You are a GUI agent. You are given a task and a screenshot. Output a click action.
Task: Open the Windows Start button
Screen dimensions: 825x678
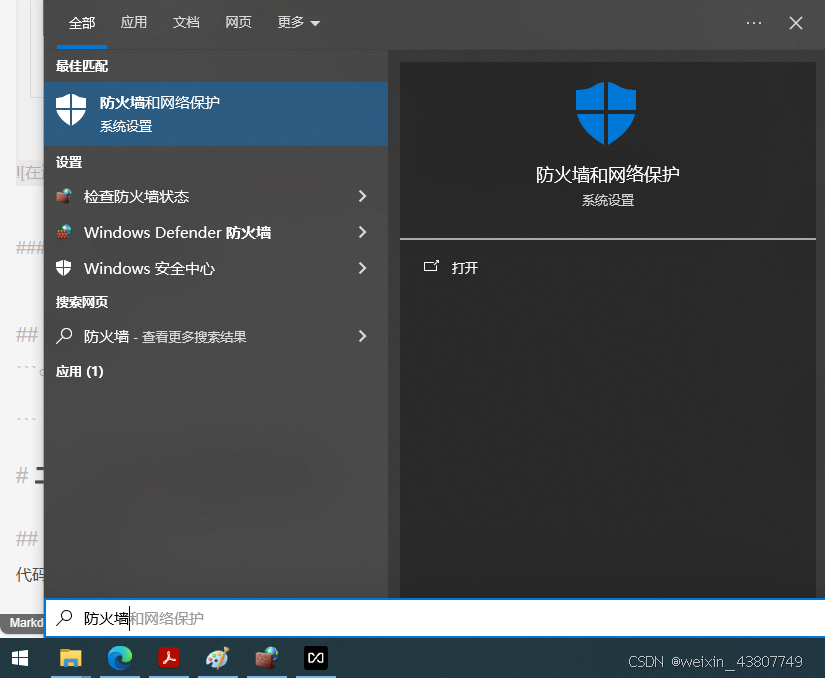(20, 658)
